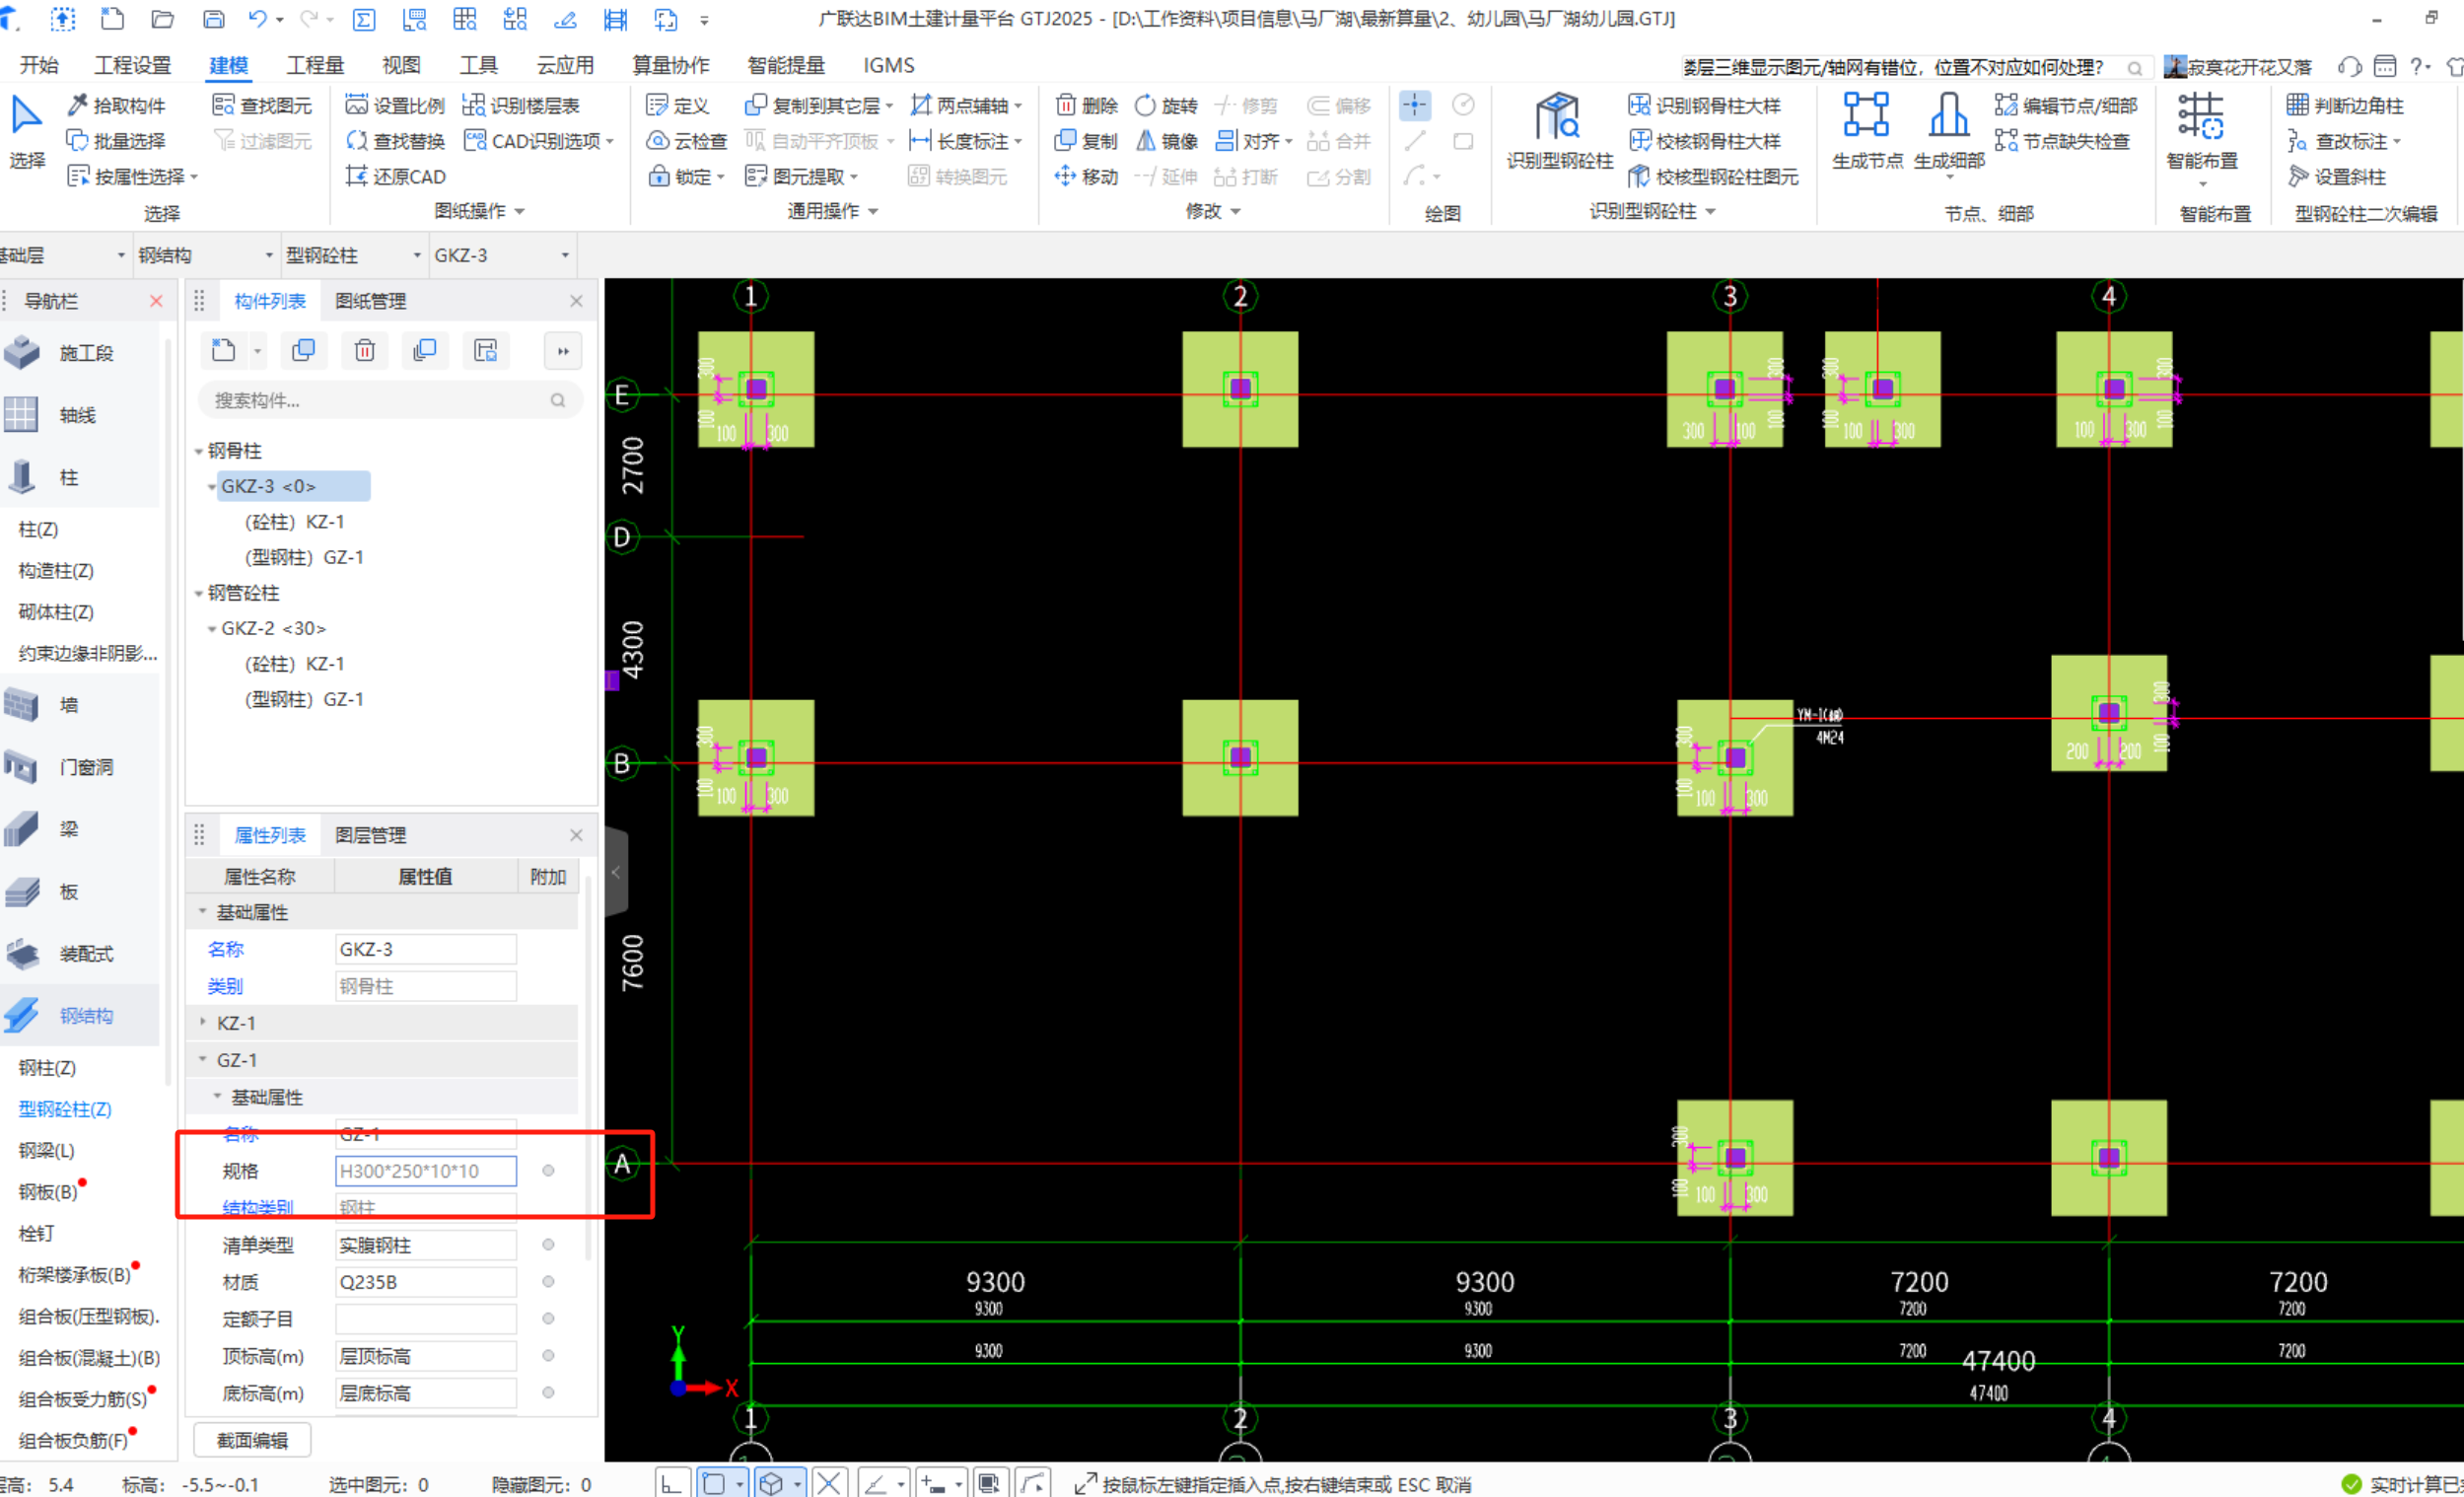Screen dimensions: 2464x1497
Task: Select the 移动 move tool
Action: click(x=1087, y=177)
